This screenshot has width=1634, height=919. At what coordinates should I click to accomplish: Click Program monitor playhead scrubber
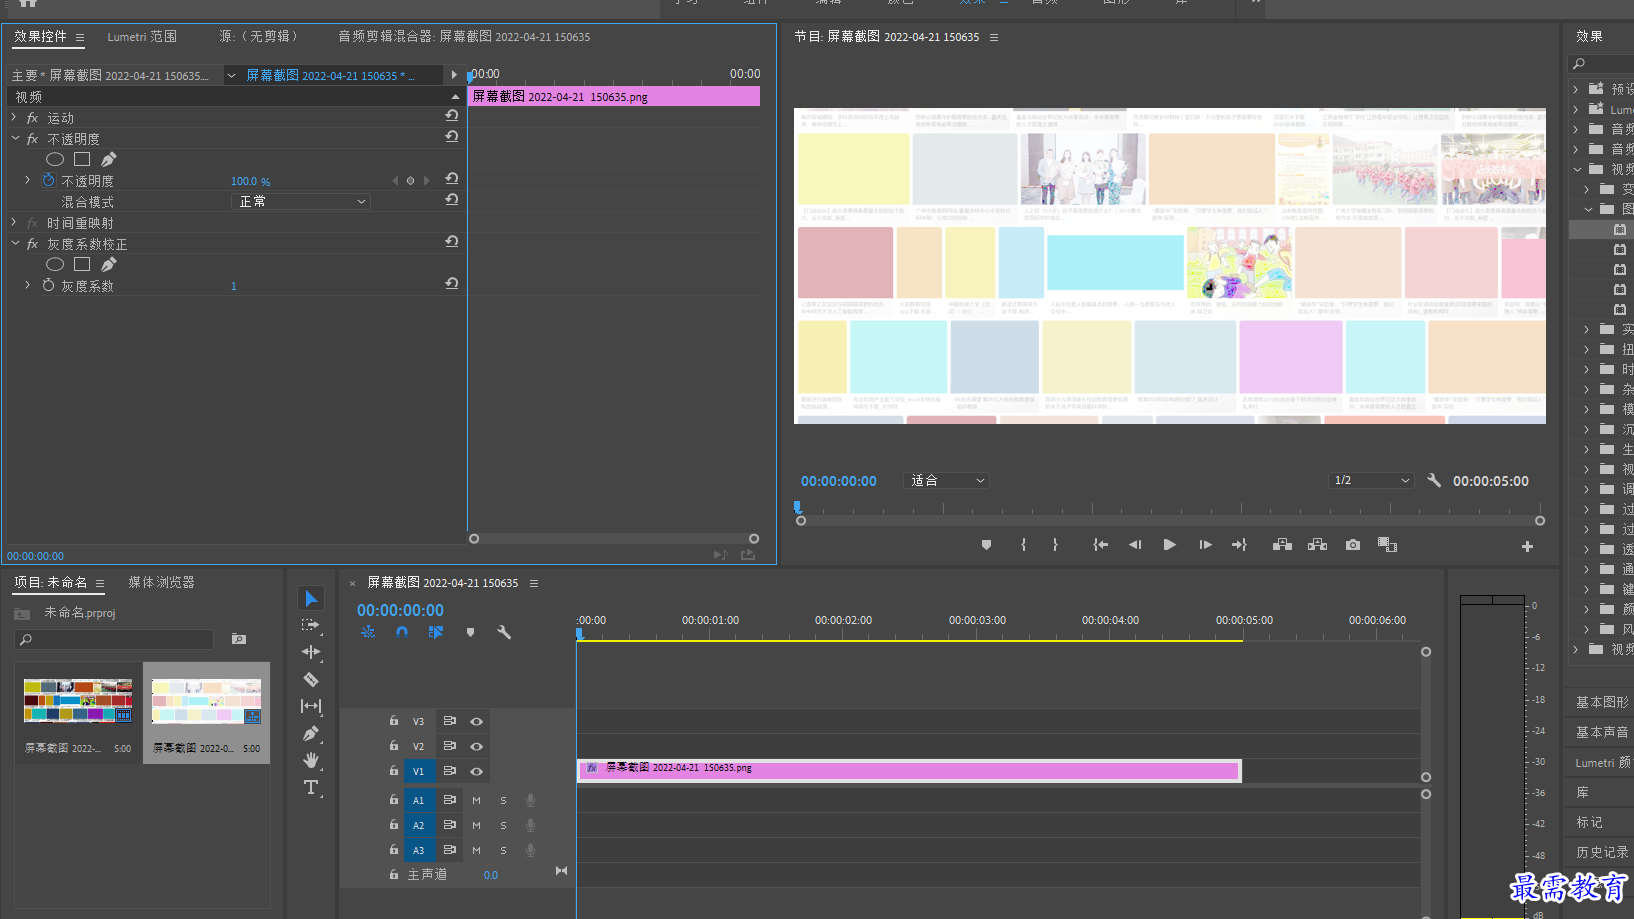[x=797, y=507]
